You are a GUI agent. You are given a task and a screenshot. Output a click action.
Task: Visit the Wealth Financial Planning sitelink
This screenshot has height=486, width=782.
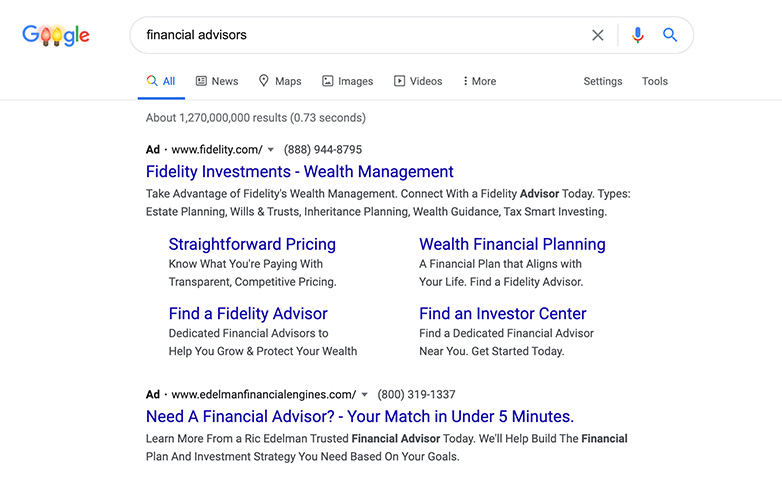512,244
